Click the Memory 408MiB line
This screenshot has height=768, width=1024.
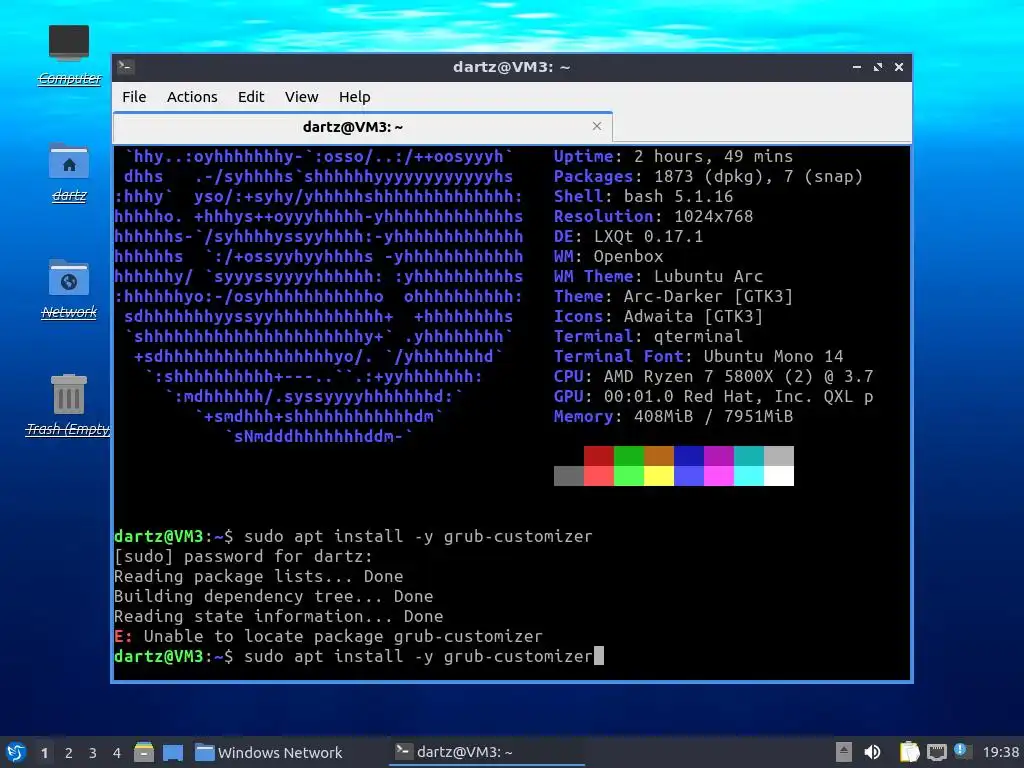tap(673, 417)
